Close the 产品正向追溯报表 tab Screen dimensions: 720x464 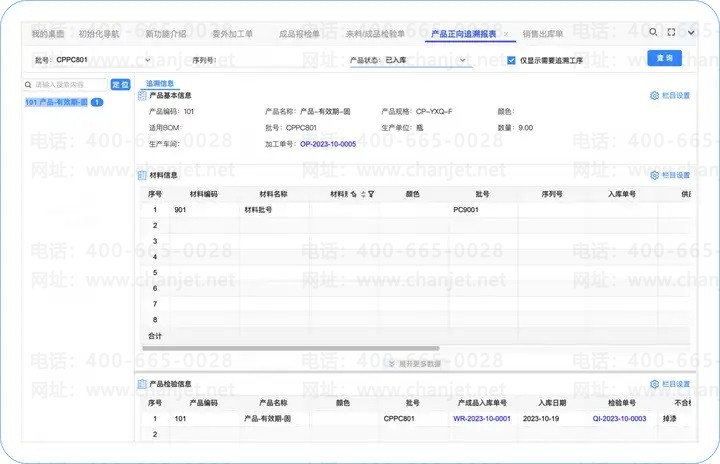506,34
